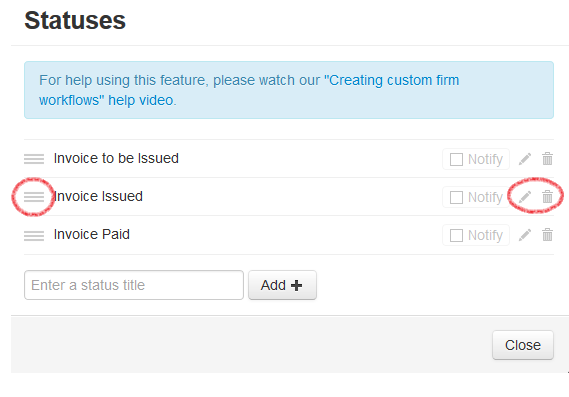Viewport: 569px width, 397px height.
Task: Delete the Invoice Paid status
Action: (x=547, y=235)
